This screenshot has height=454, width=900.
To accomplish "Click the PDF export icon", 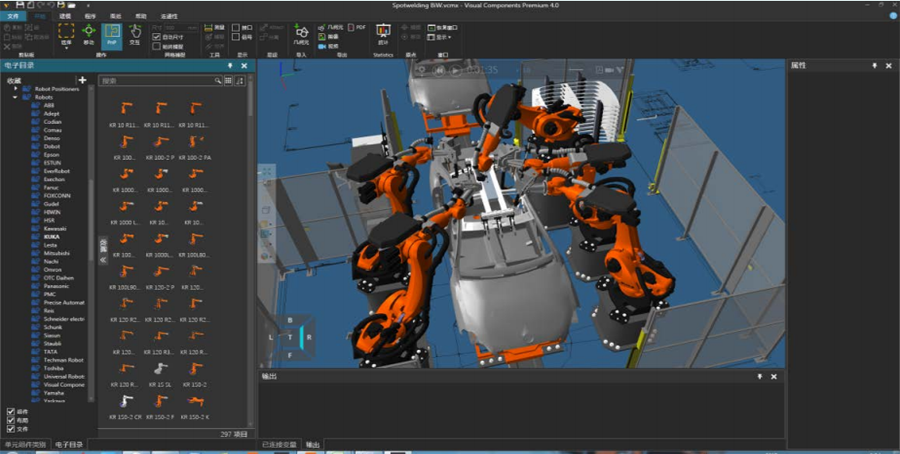I will [x=350, y=27].
